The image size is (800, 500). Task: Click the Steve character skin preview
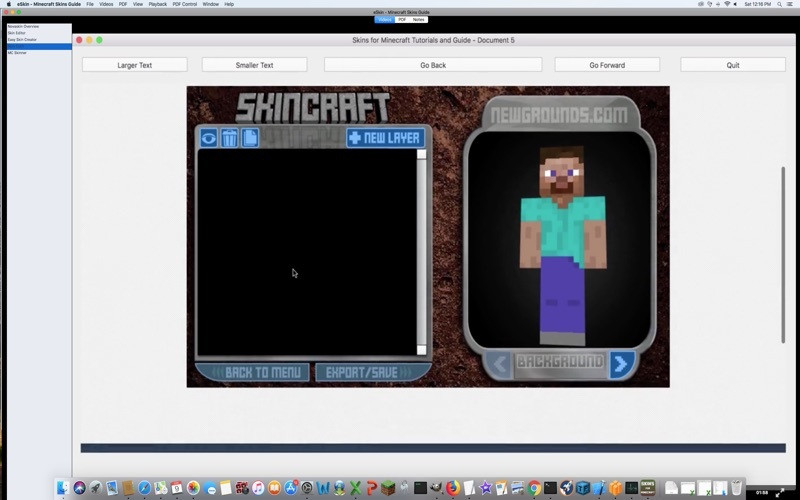coord(563,245)
